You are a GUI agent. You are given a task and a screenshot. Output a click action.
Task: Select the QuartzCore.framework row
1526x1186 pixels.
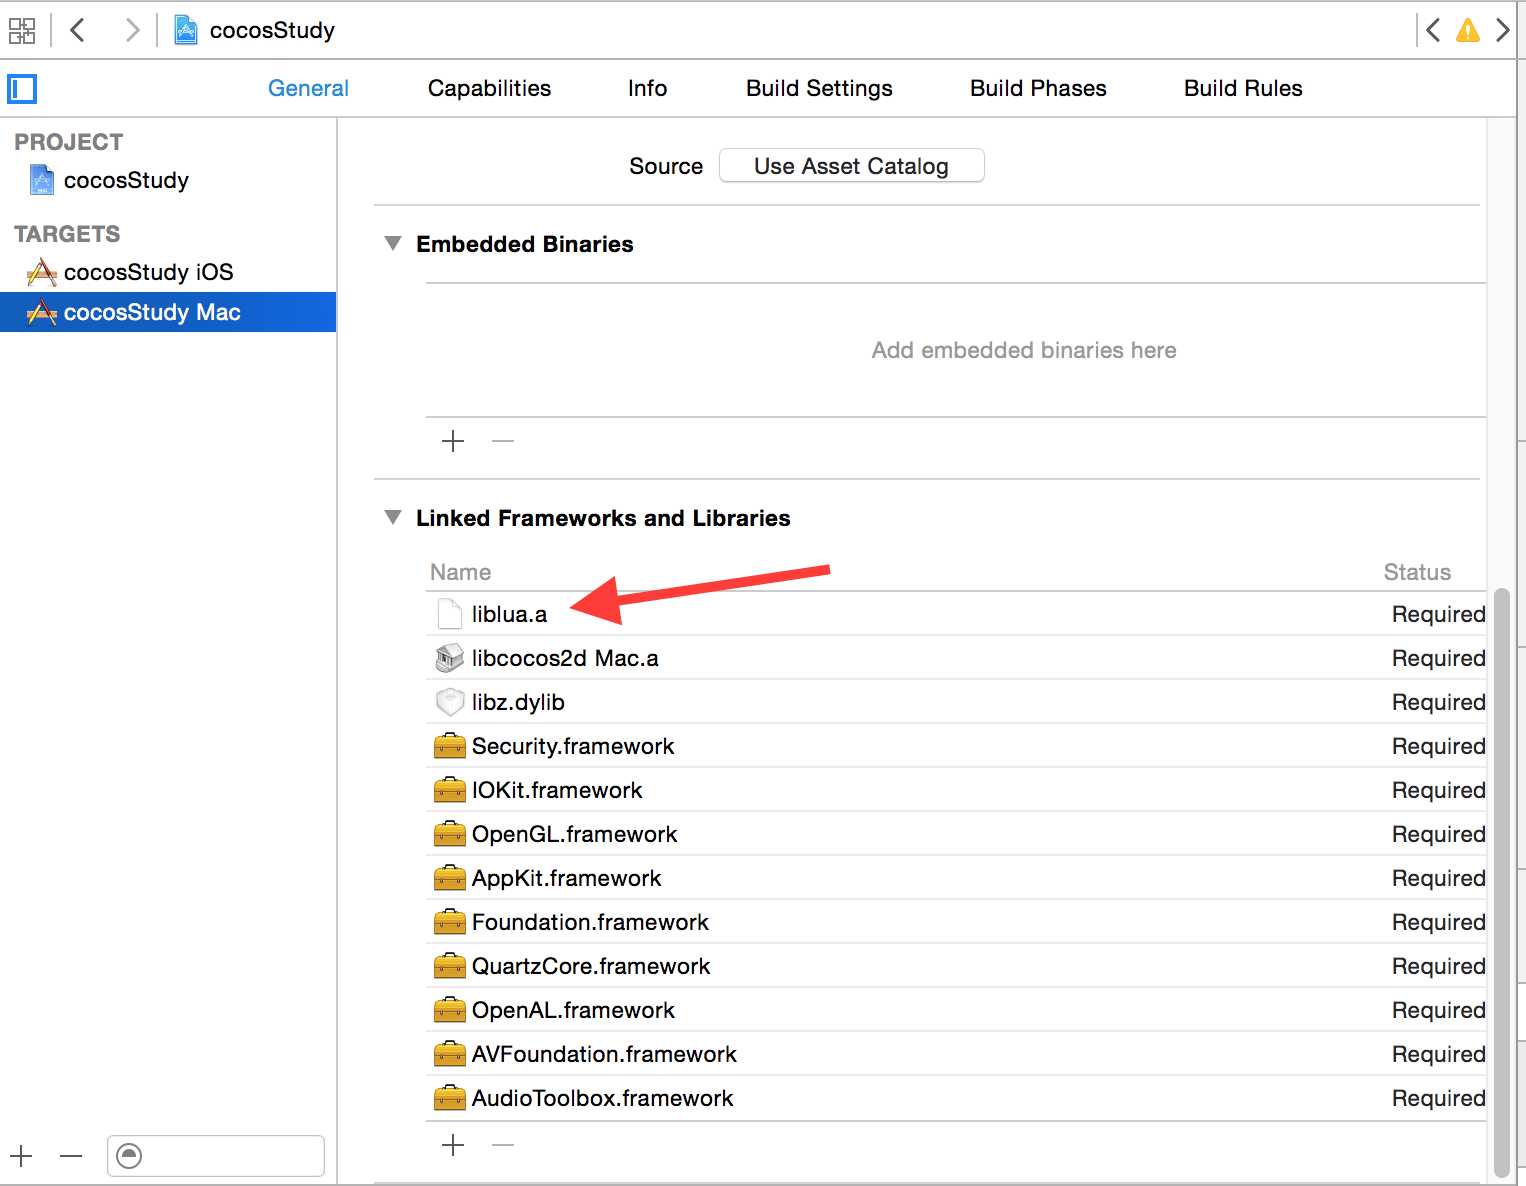tap(956, 966)
